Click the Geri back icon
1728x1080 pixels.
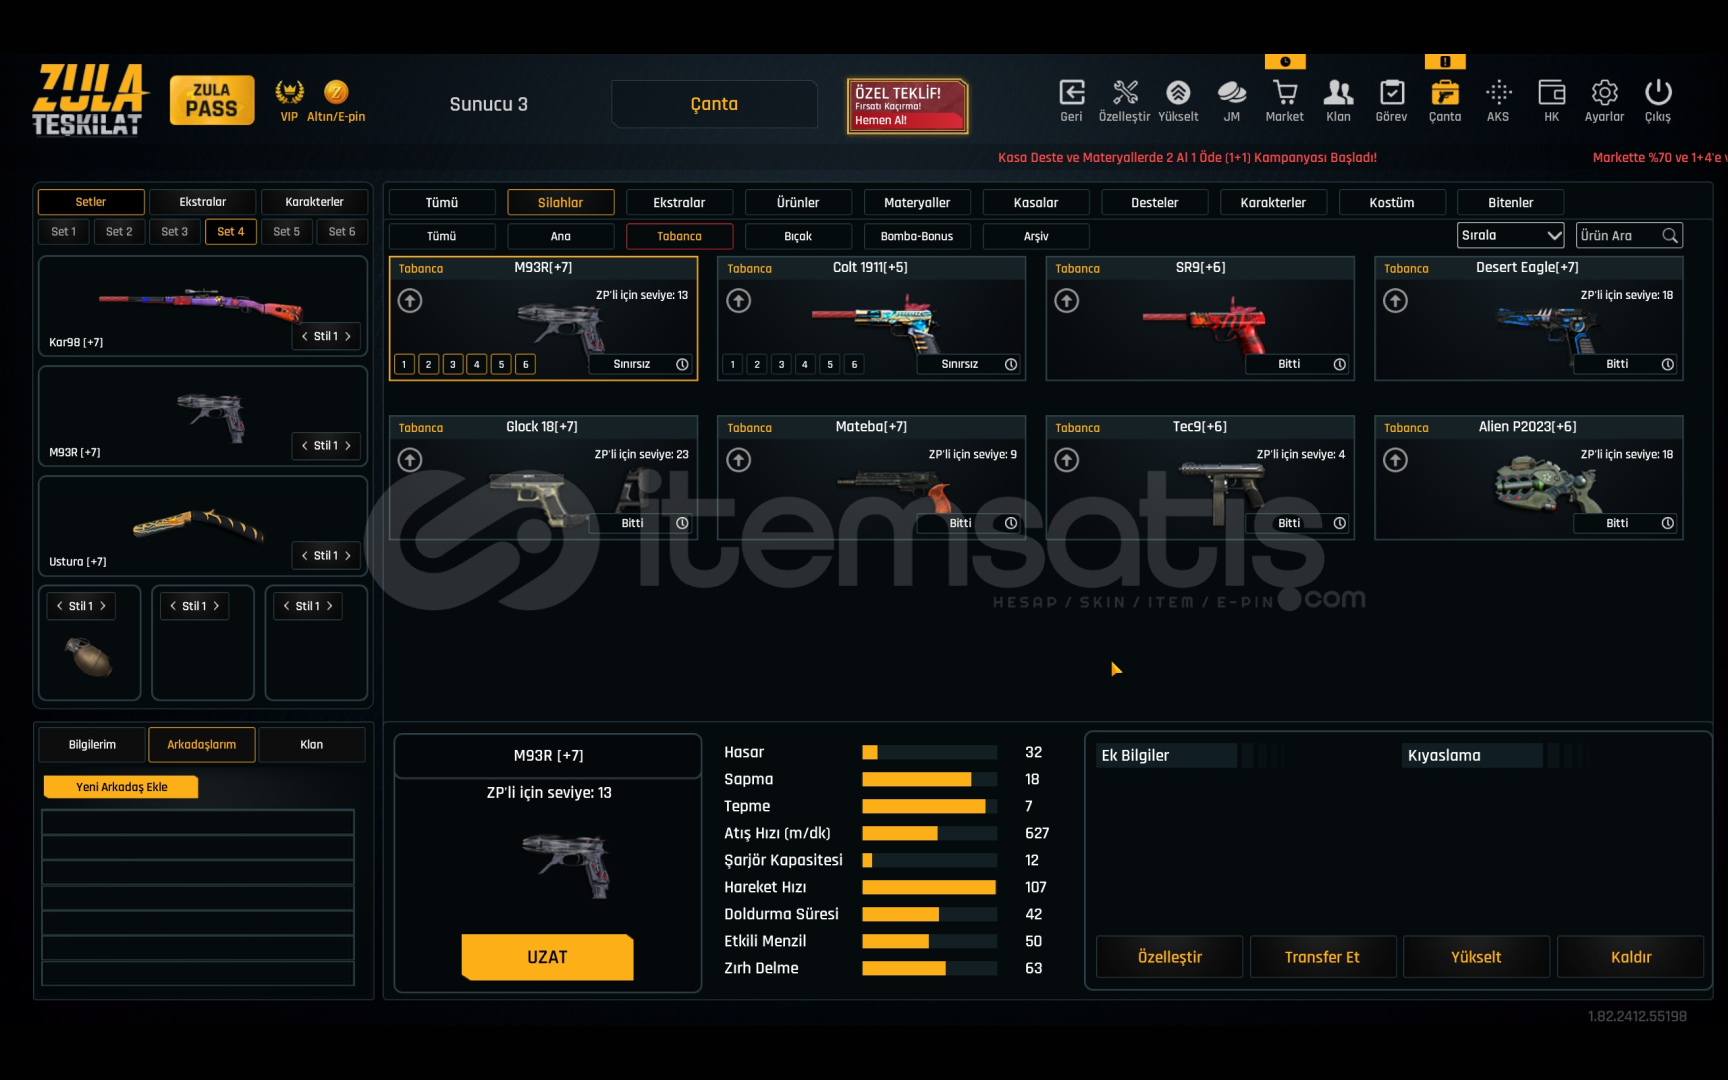pyautogui.click(x=1071, y=93)
